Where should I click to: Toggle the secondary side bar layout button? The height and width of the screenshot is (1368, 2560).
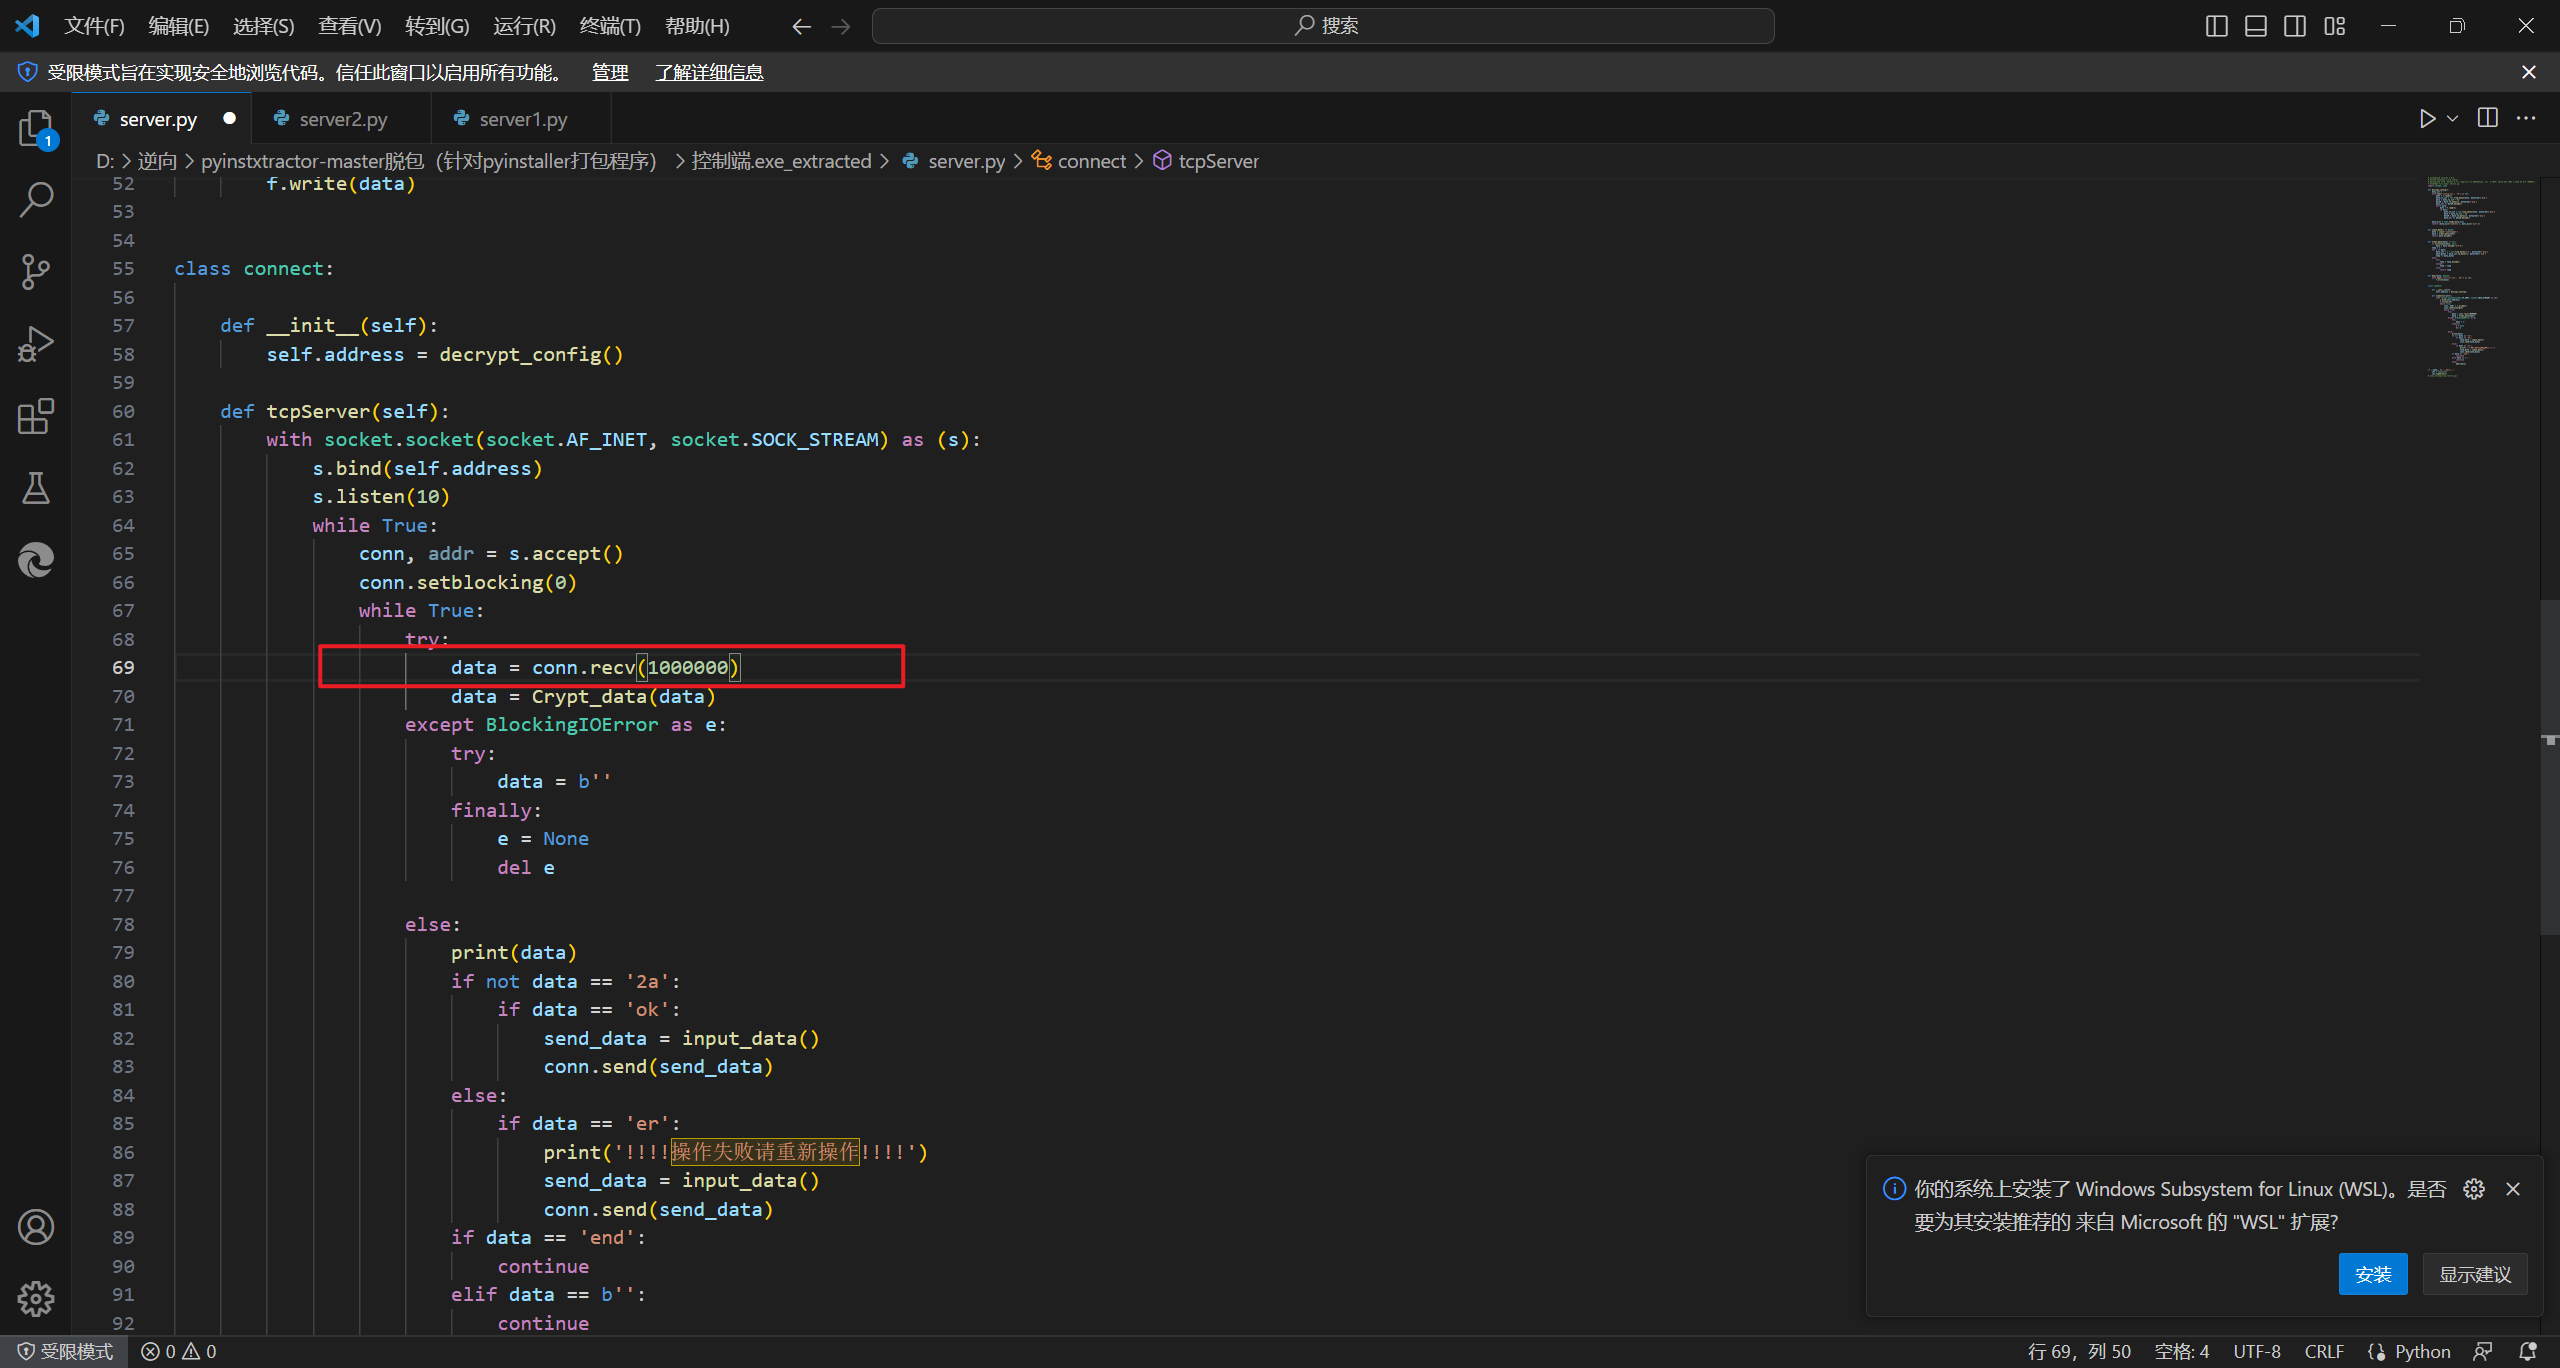point(2295,26)
